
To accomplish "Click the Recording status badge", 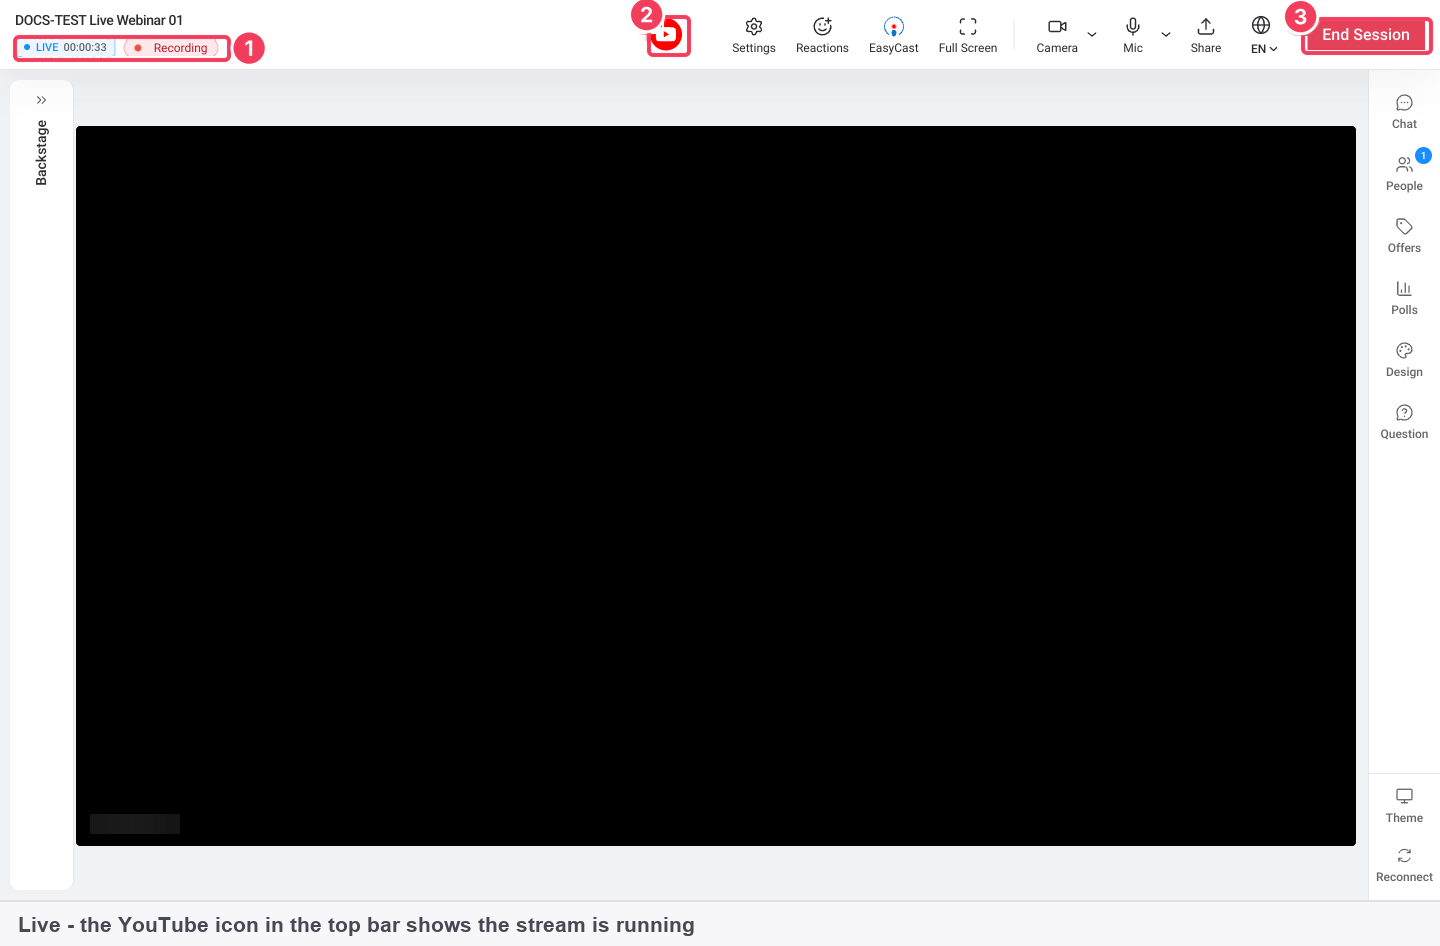I will [171, 48].
